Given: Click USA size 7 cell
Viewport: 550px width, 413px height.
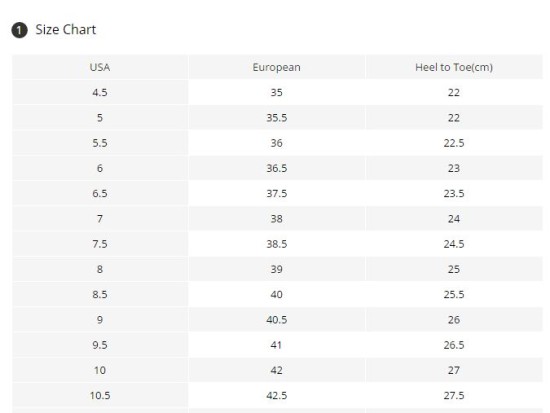Looking at the screenshot, I should point(100,219).
